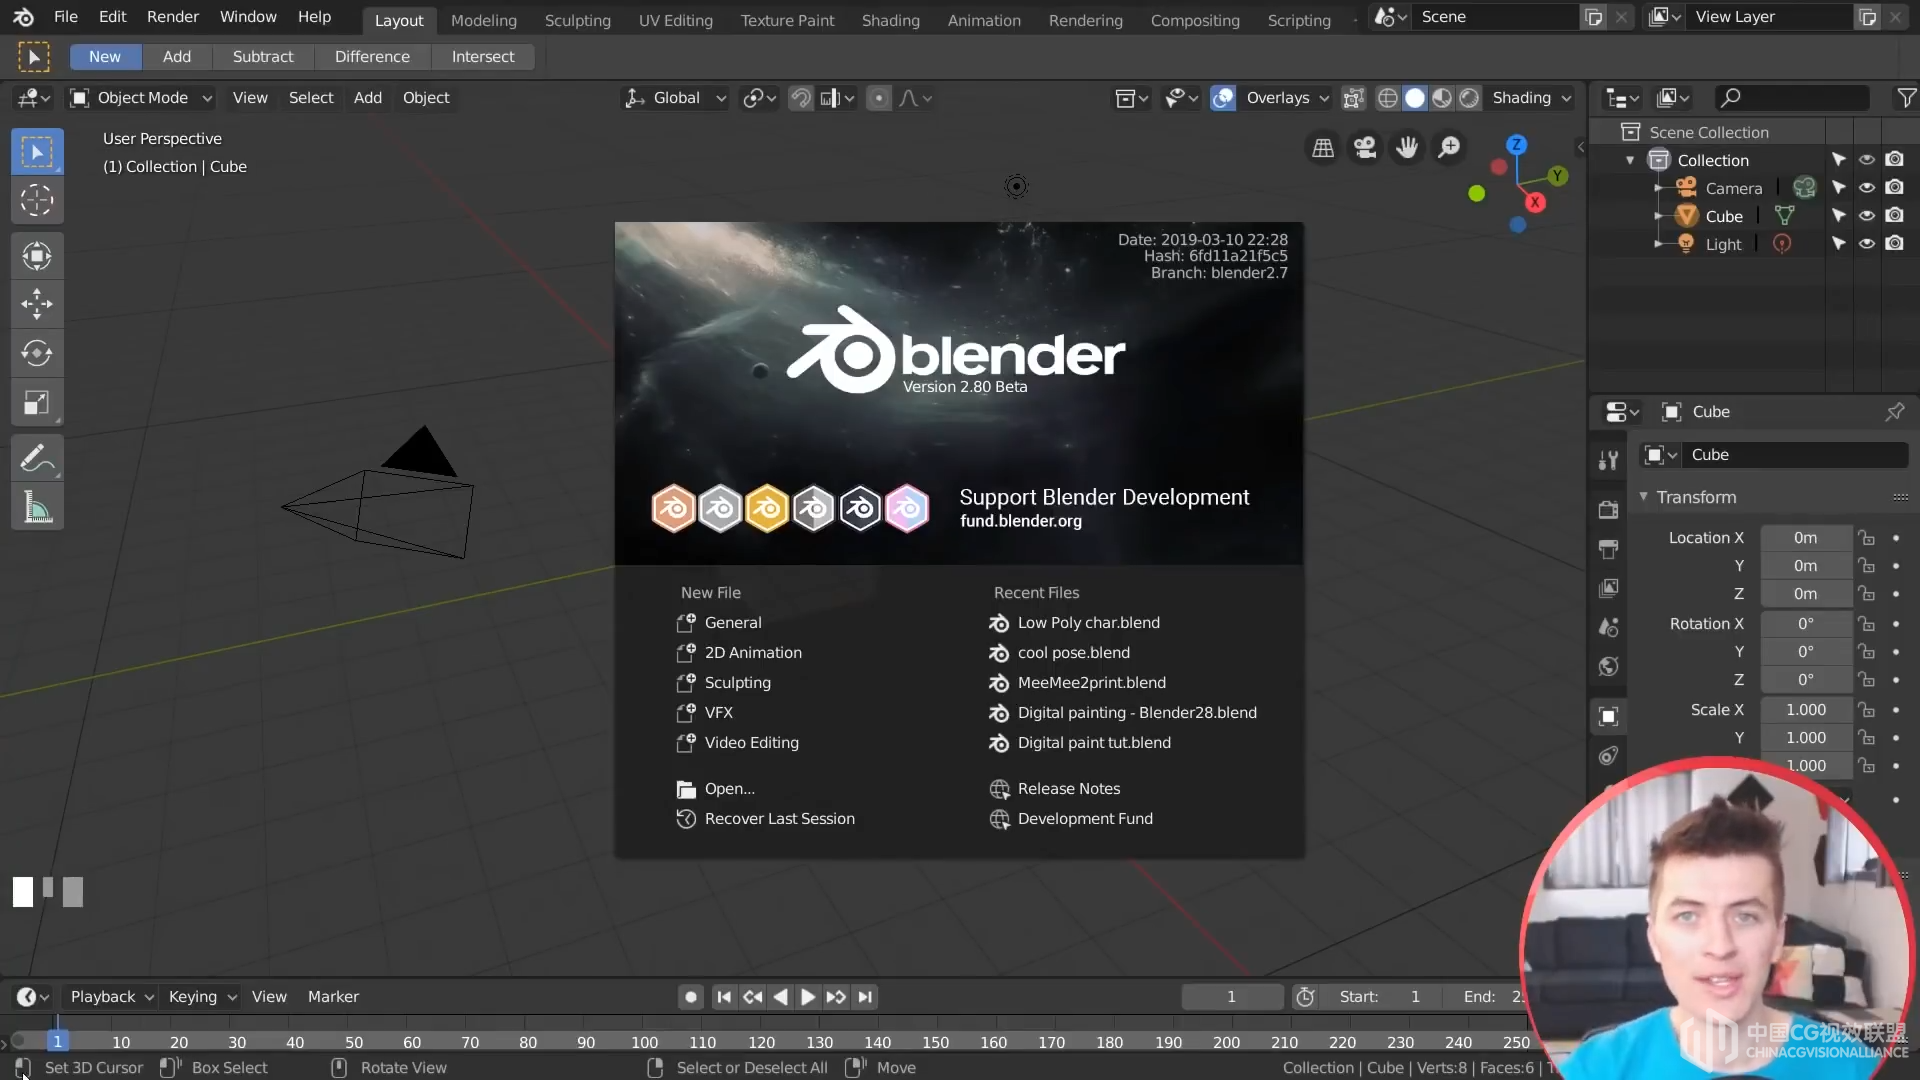This screenshot has height=1080, width=1920.
Task: Disable Cube in renders camera icon
Action: click(1894, 216)
